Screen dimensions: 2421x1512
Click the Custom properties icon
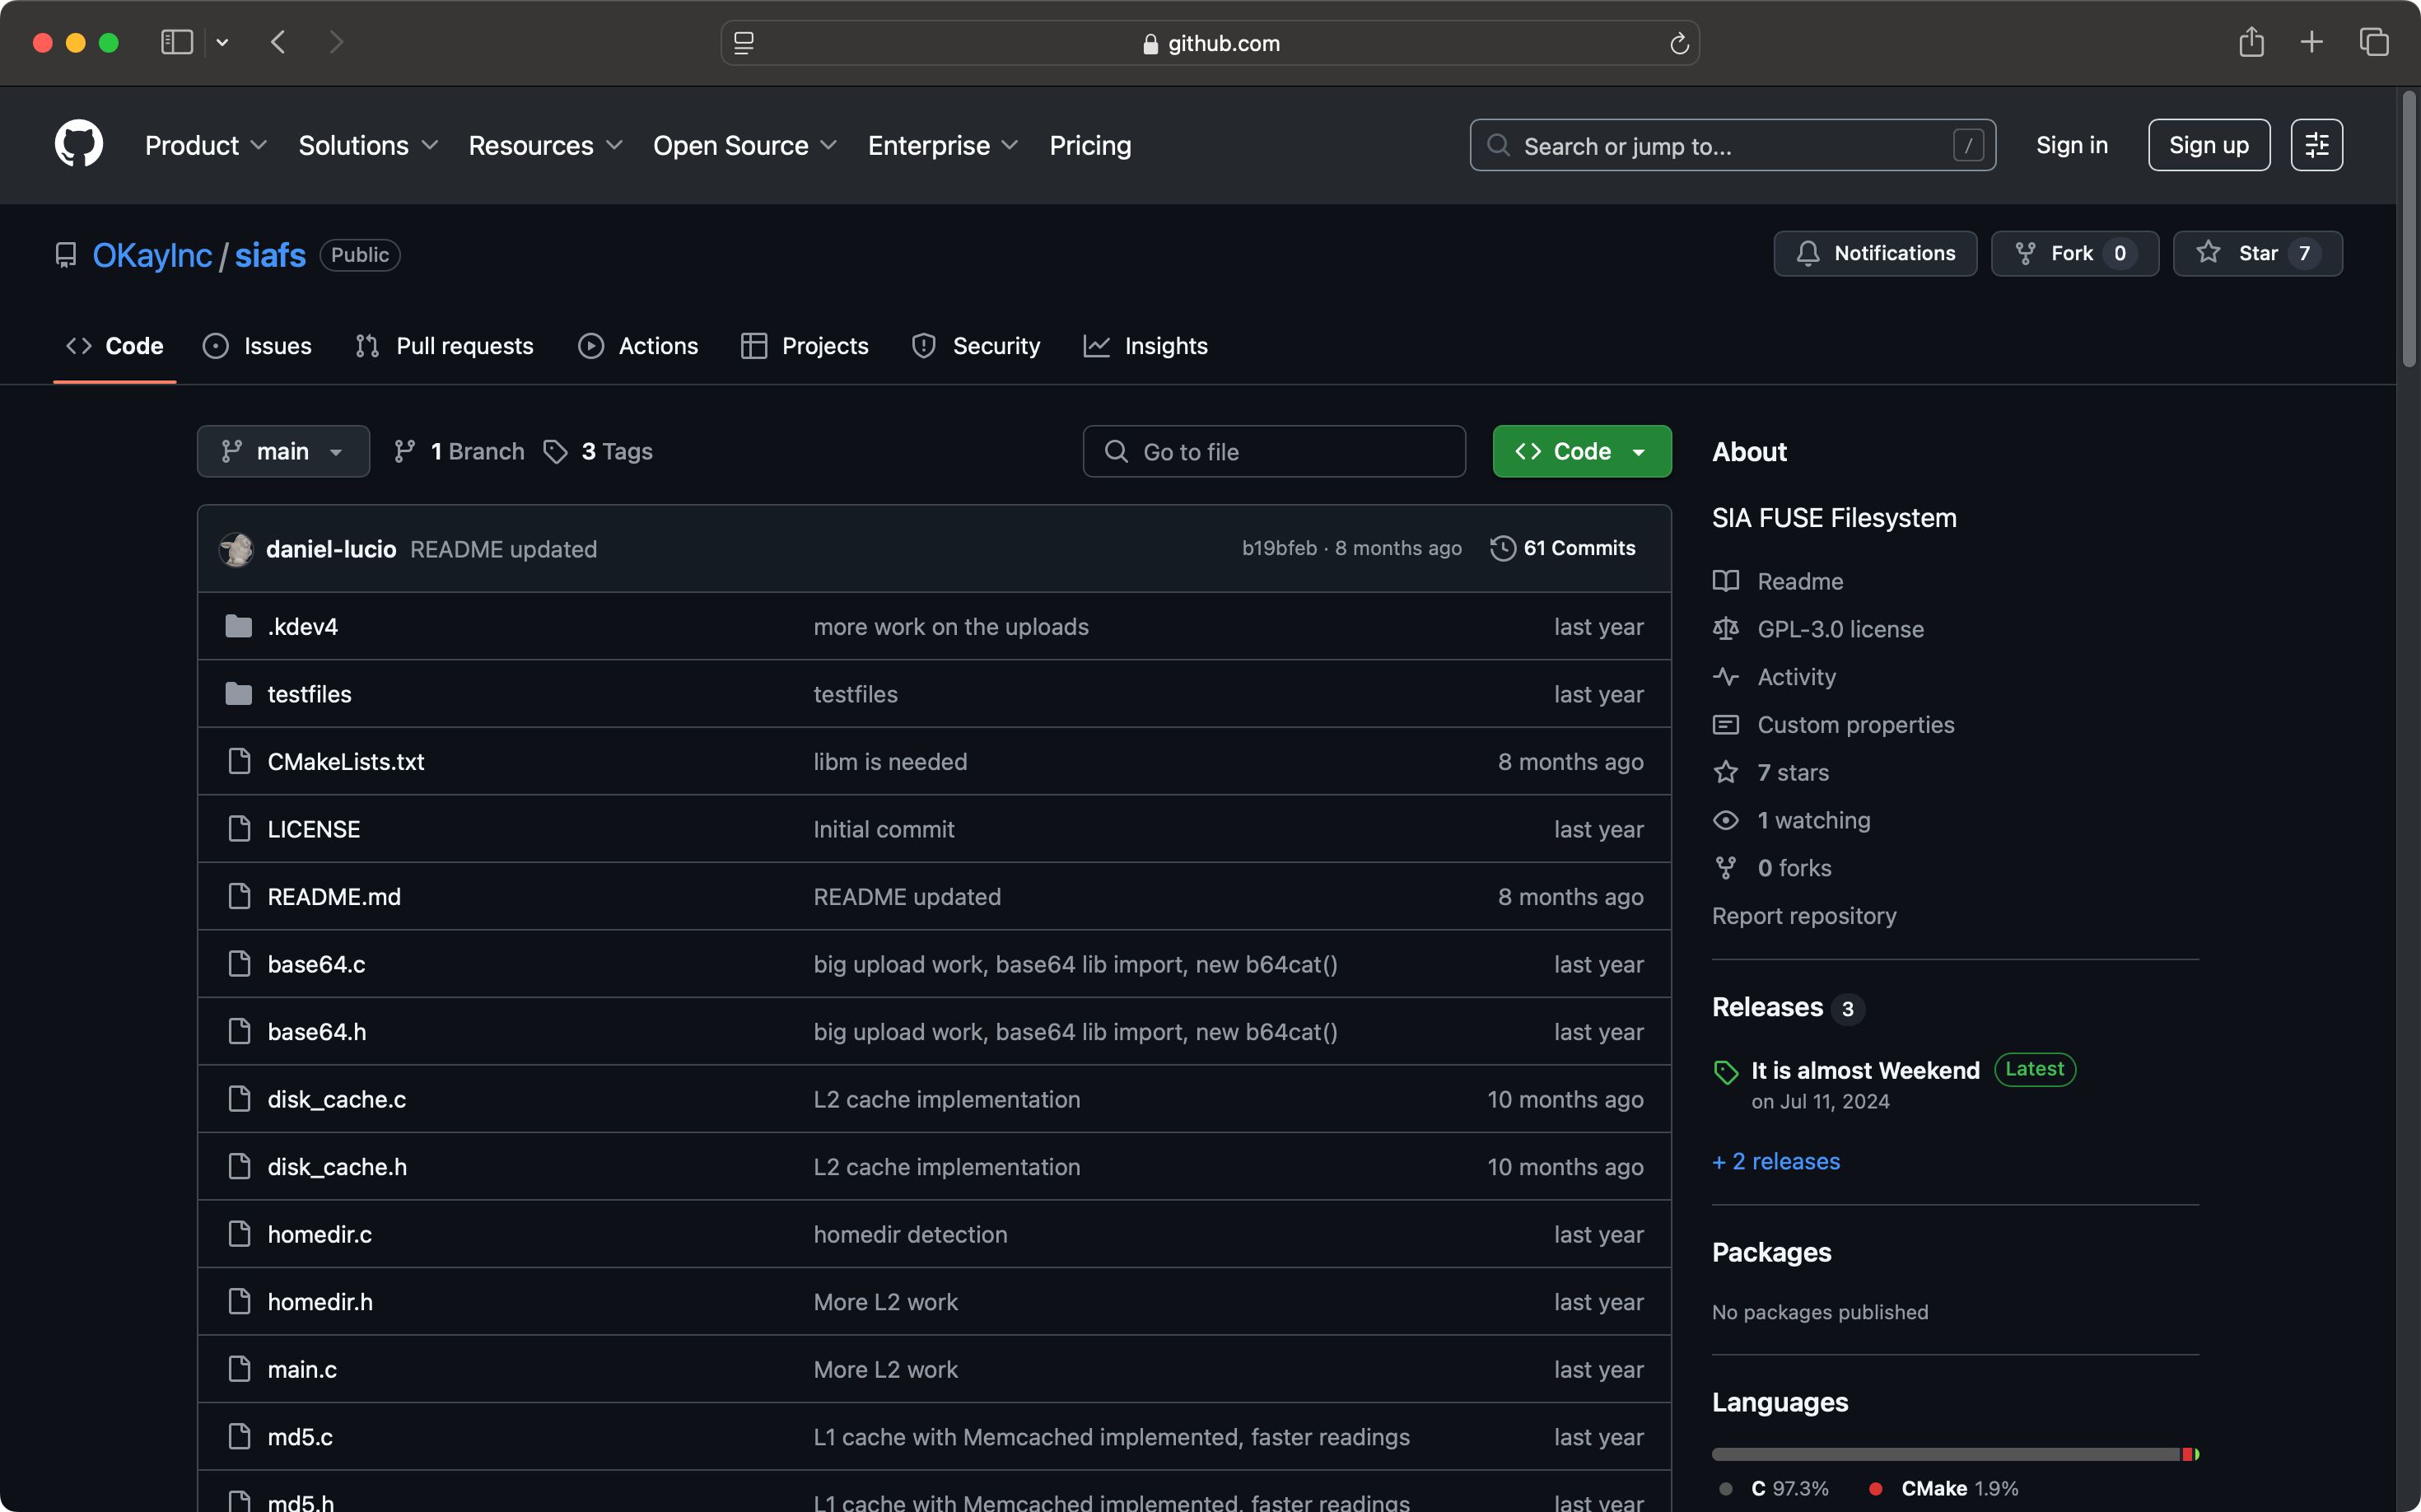[1725, 725]
